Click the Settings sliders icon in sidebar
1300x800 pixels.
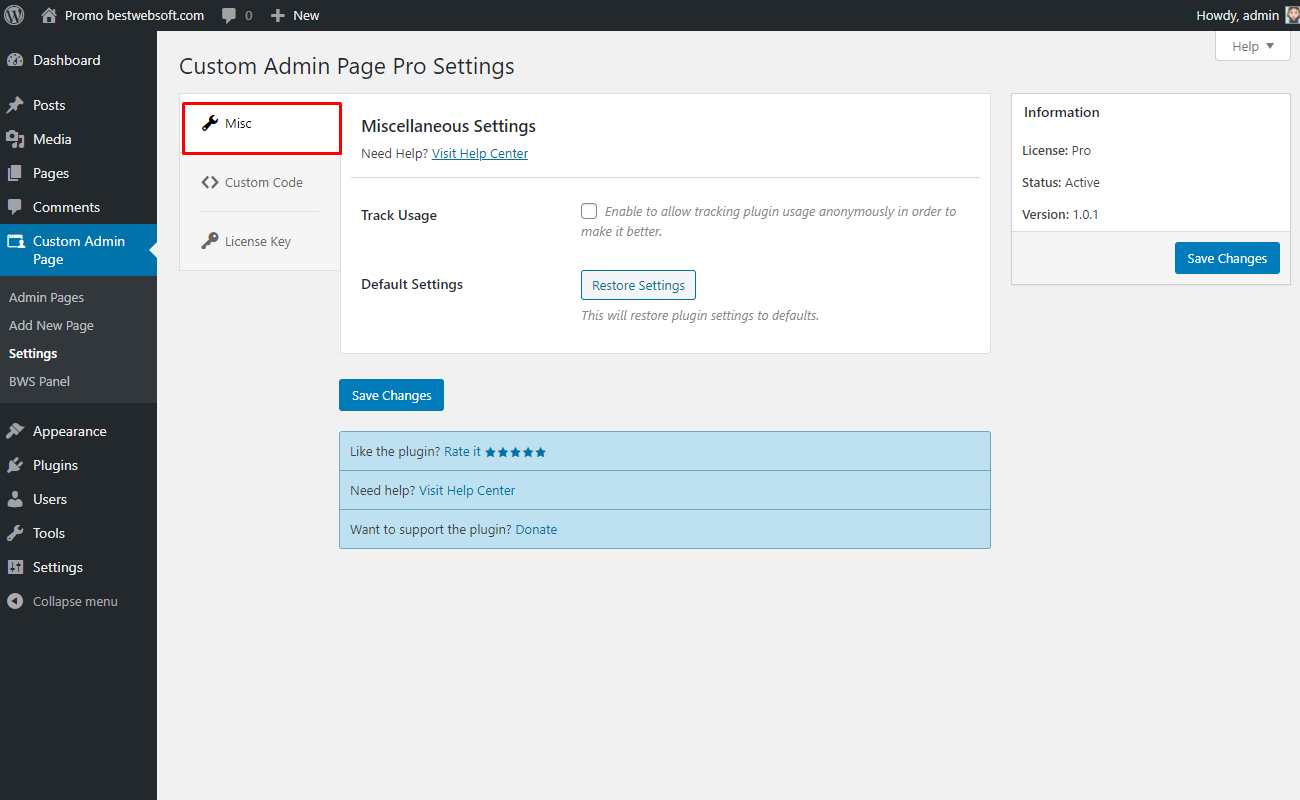click(x=15, y=567)
